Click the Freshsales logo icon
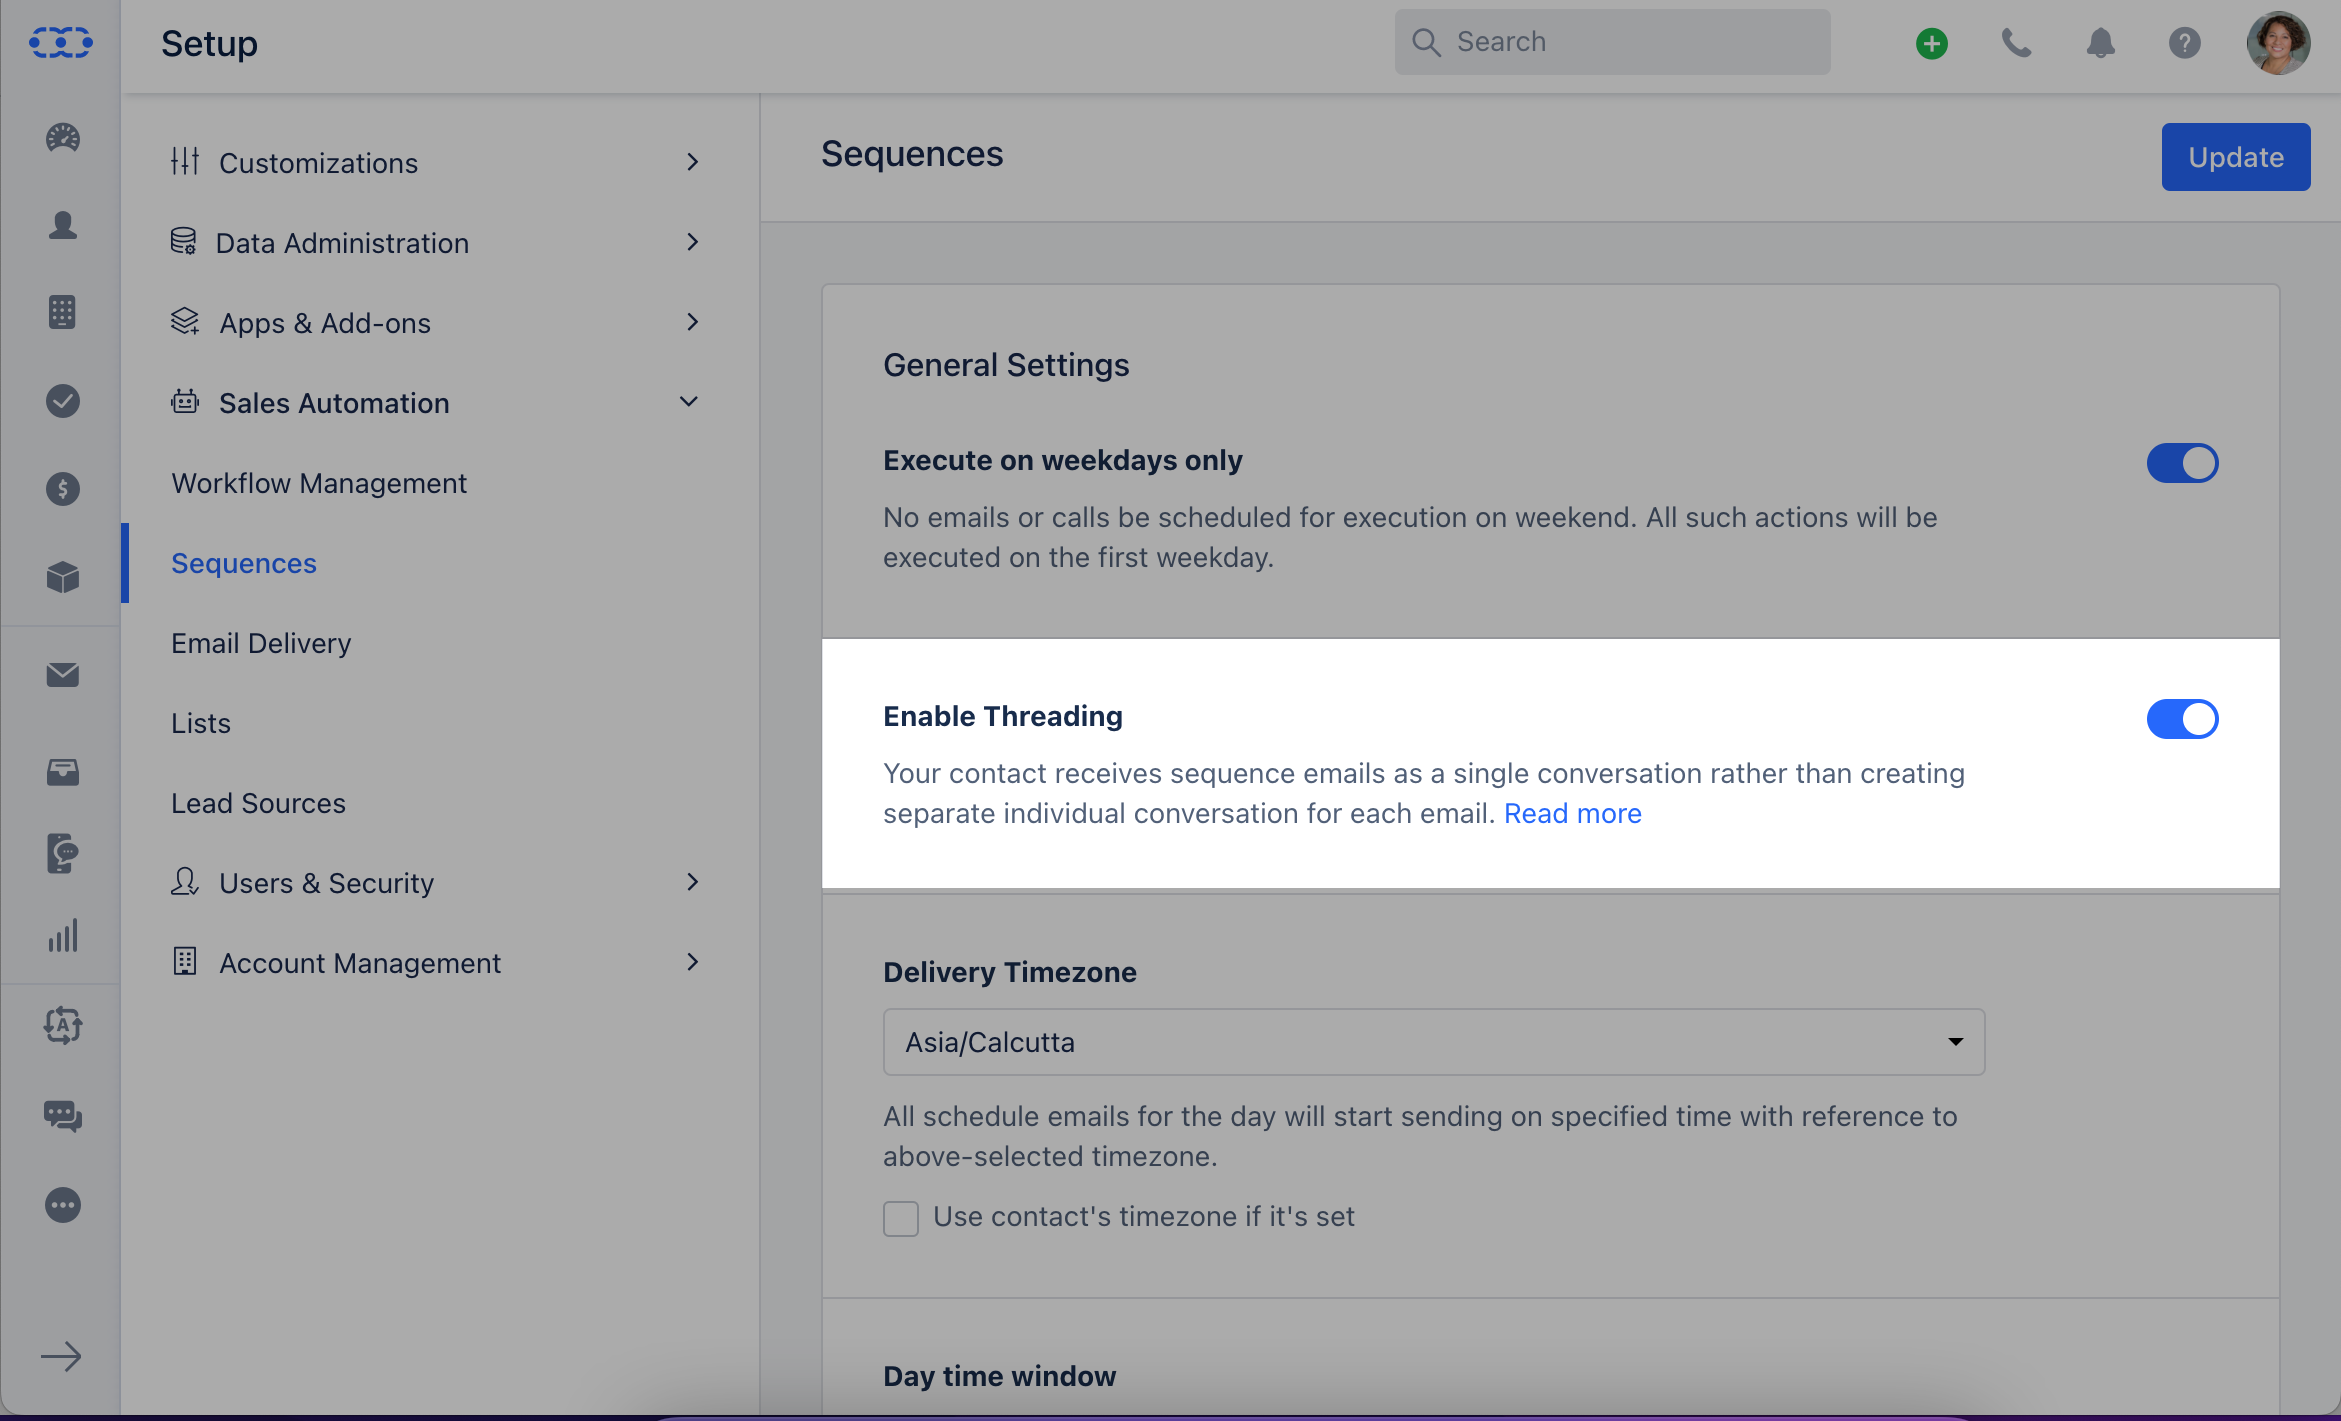2341x1421 pixels. (61, 43)
